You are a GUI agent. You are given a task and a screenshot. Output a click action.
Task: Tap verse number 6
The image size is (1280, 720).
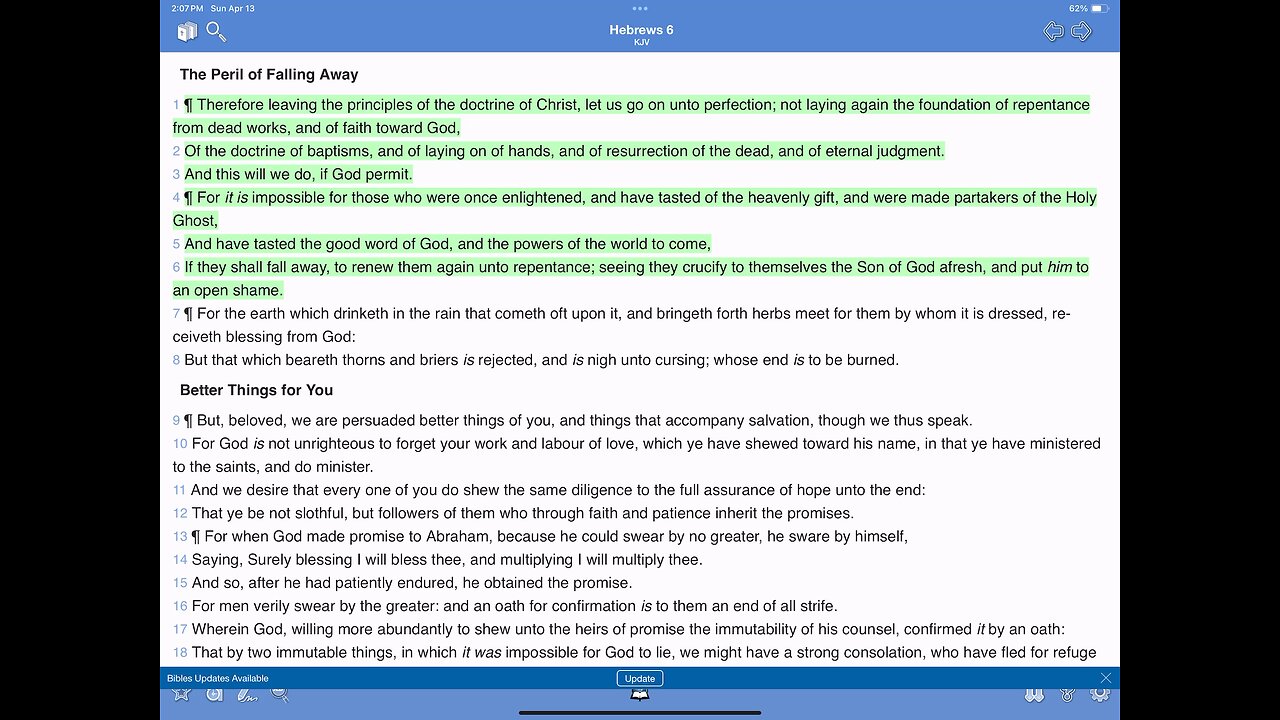pyautogui.click(x=176, y=268)
